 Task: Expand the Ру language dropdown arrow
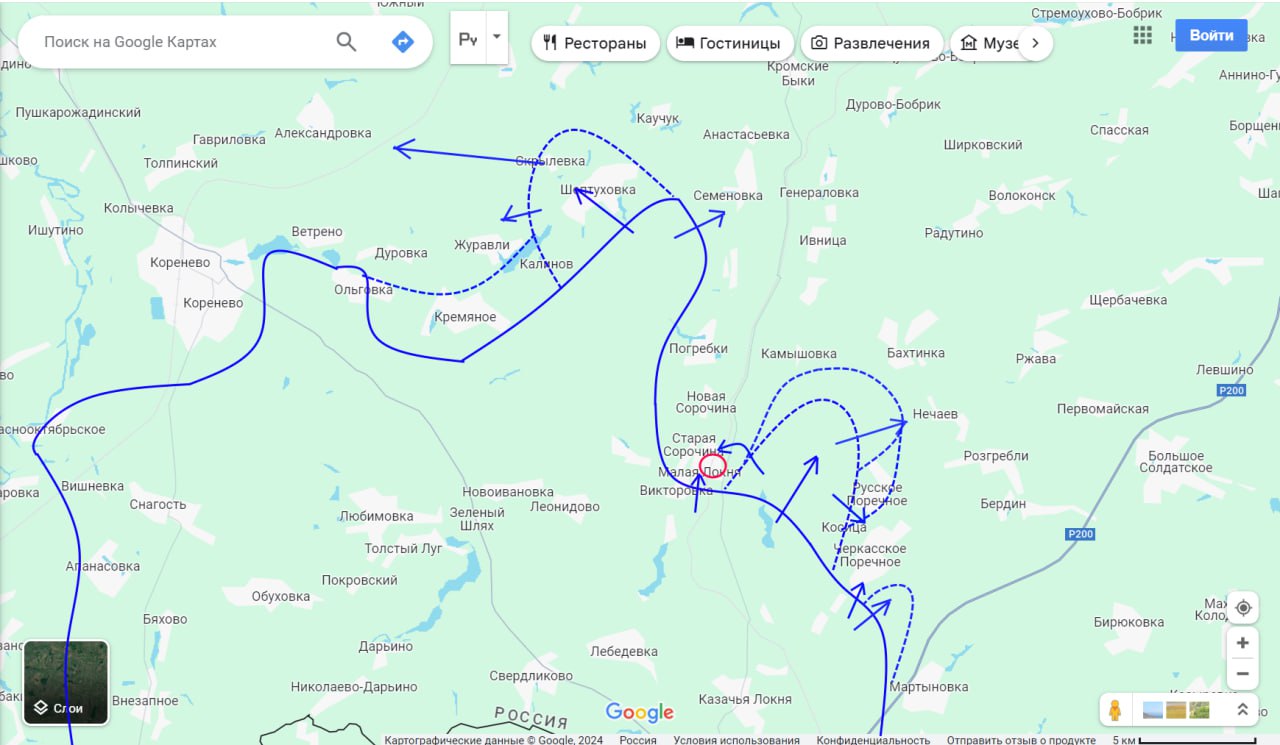tap(497, 38)
